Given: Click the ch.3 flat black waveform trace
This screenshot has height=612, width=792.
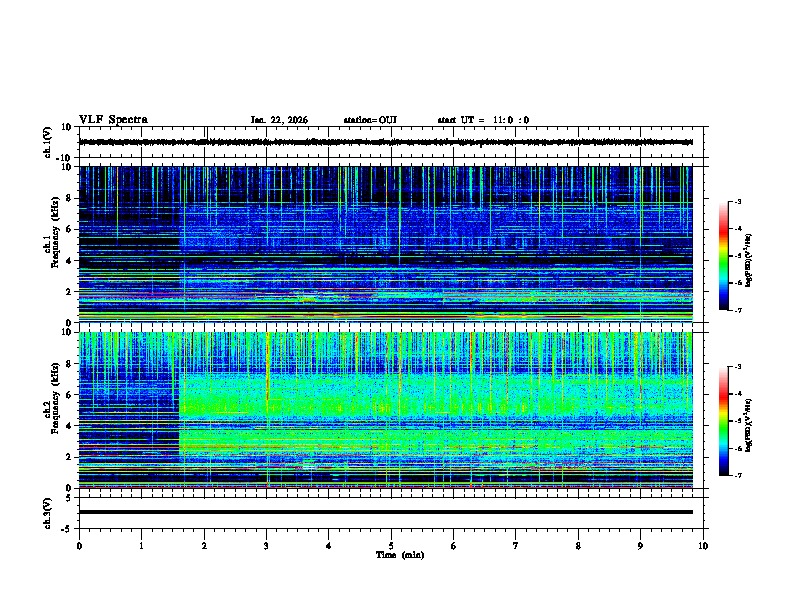Looking at the screenshot, I should click(x=385, y=512).
